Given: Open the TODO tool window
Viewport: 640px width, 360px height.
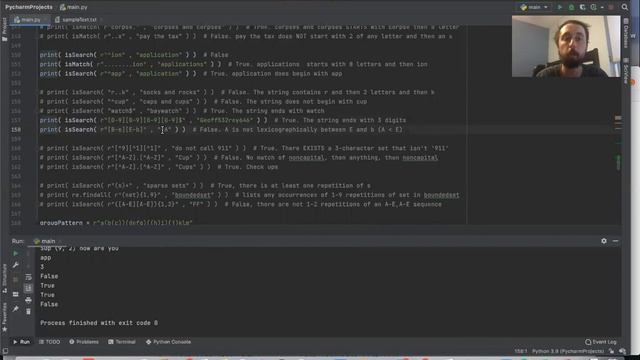Looking at the screenshot, I should 49,342.
